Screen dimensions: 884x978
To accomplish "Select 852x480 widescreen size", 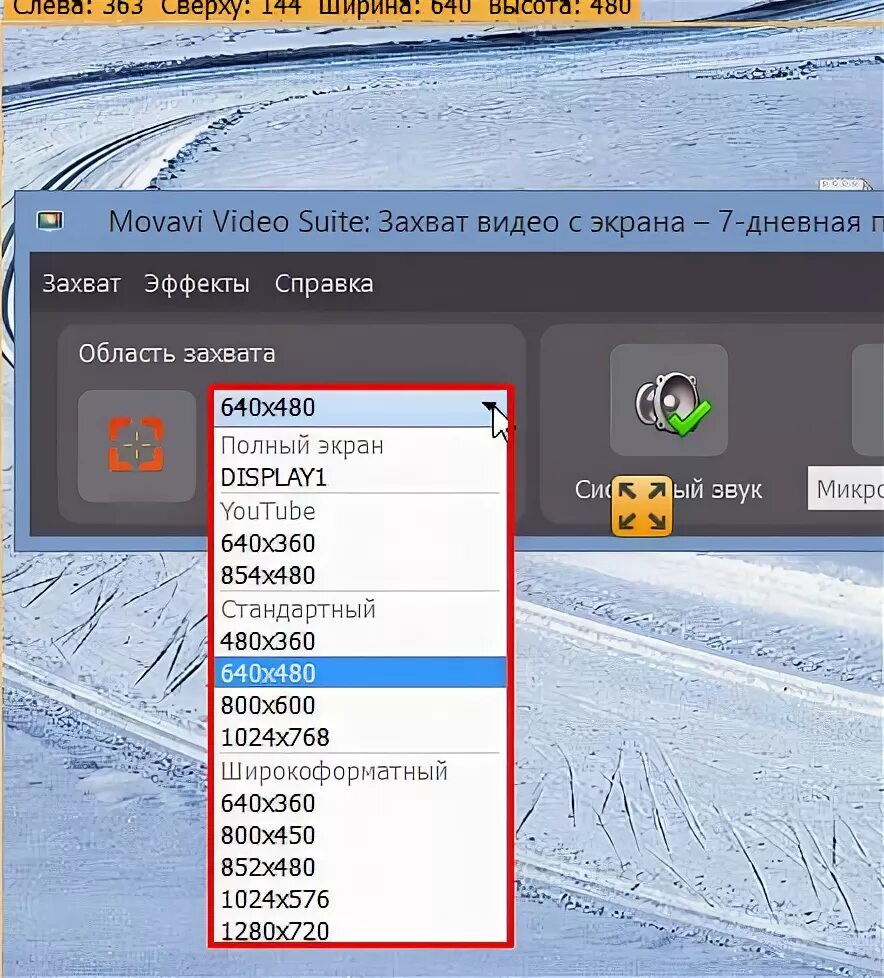I will (361, 867).
